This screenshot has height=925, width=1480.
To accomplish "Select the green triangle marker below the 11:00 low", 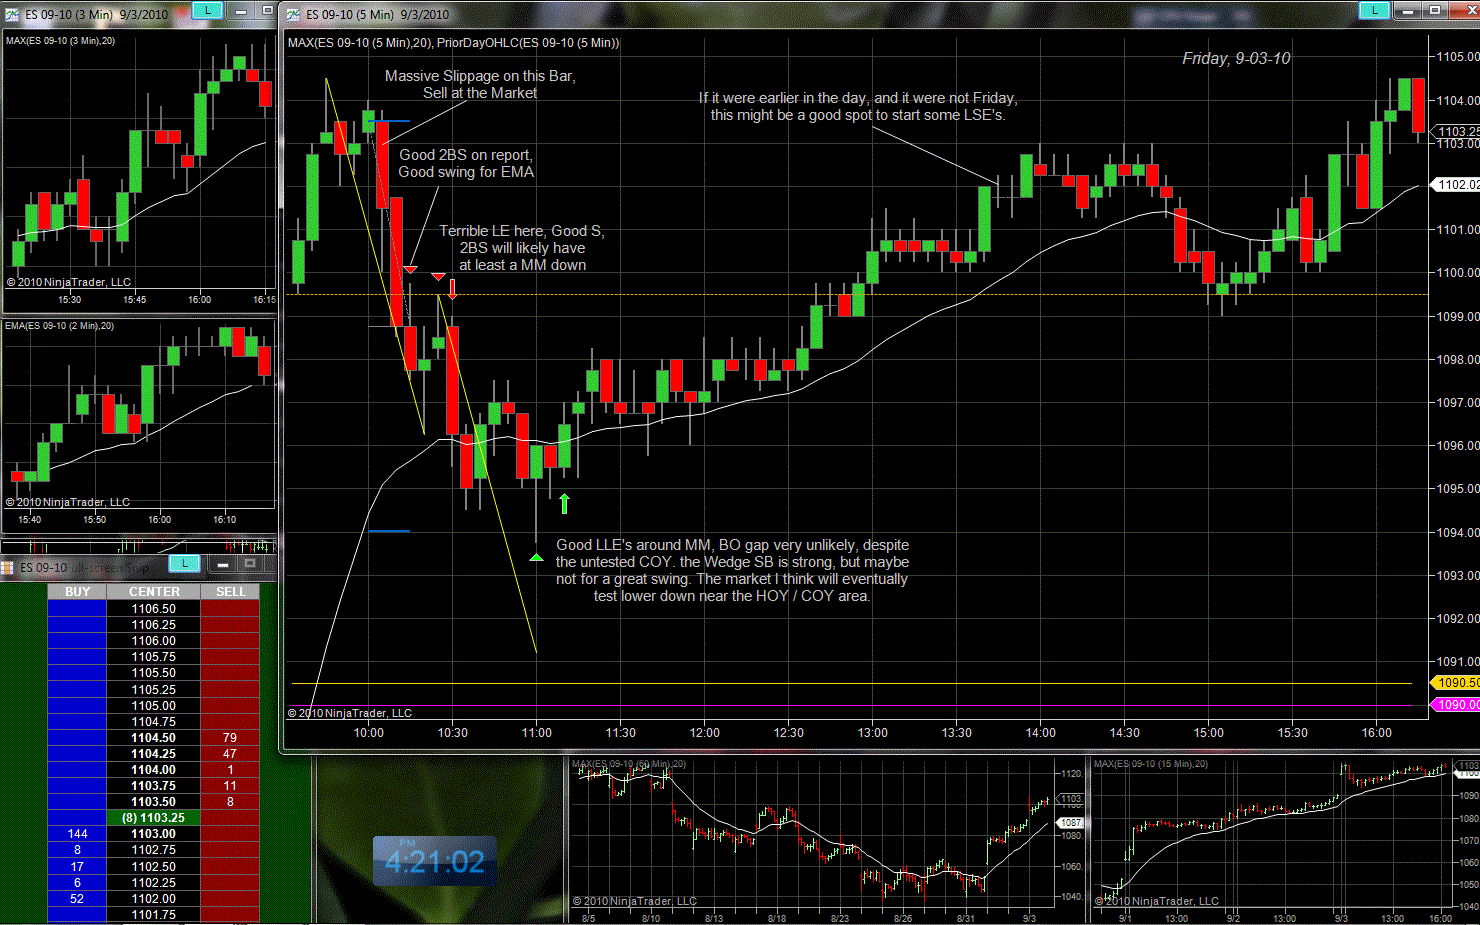I will pyautogui.click(x=536, y=557).
